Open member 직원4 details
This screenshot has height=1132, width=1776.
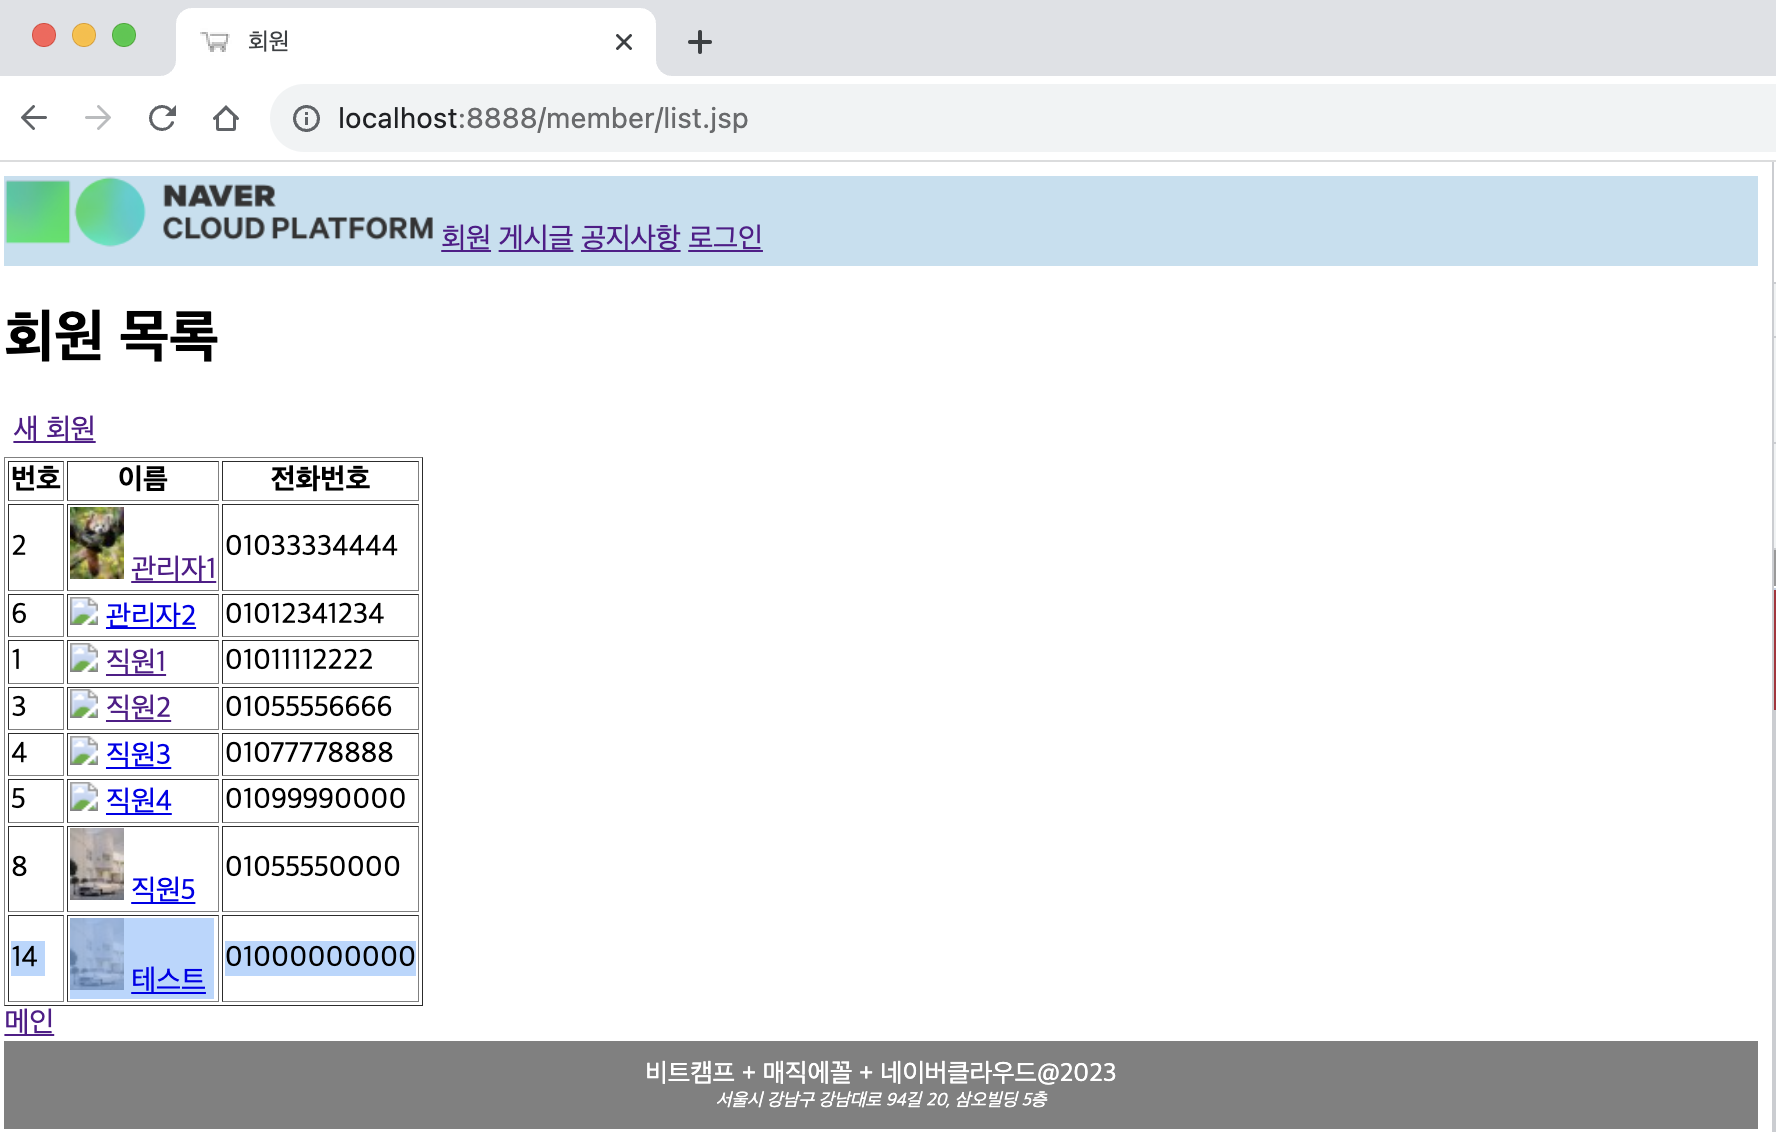(138, 799)
